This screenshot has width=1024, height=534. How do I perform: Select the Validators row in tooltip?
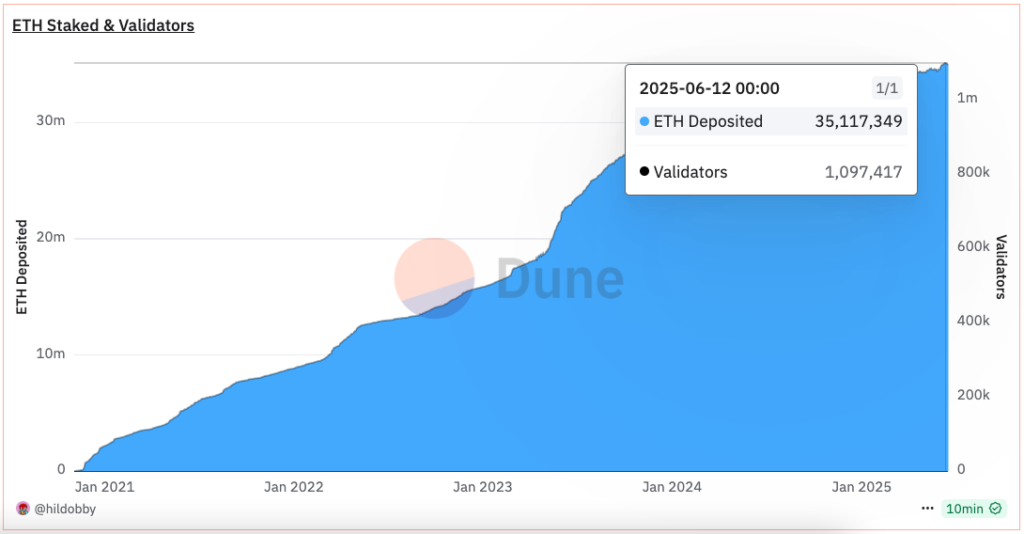(x=770, y=172)
